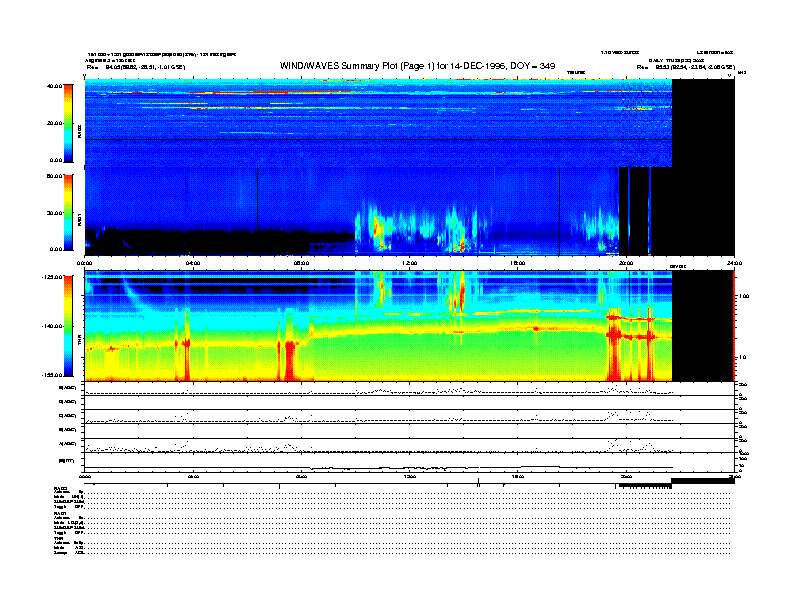792x612 pixels.
Task: Click the RAD1 color scale bar
Action: [x=68, y=212]
